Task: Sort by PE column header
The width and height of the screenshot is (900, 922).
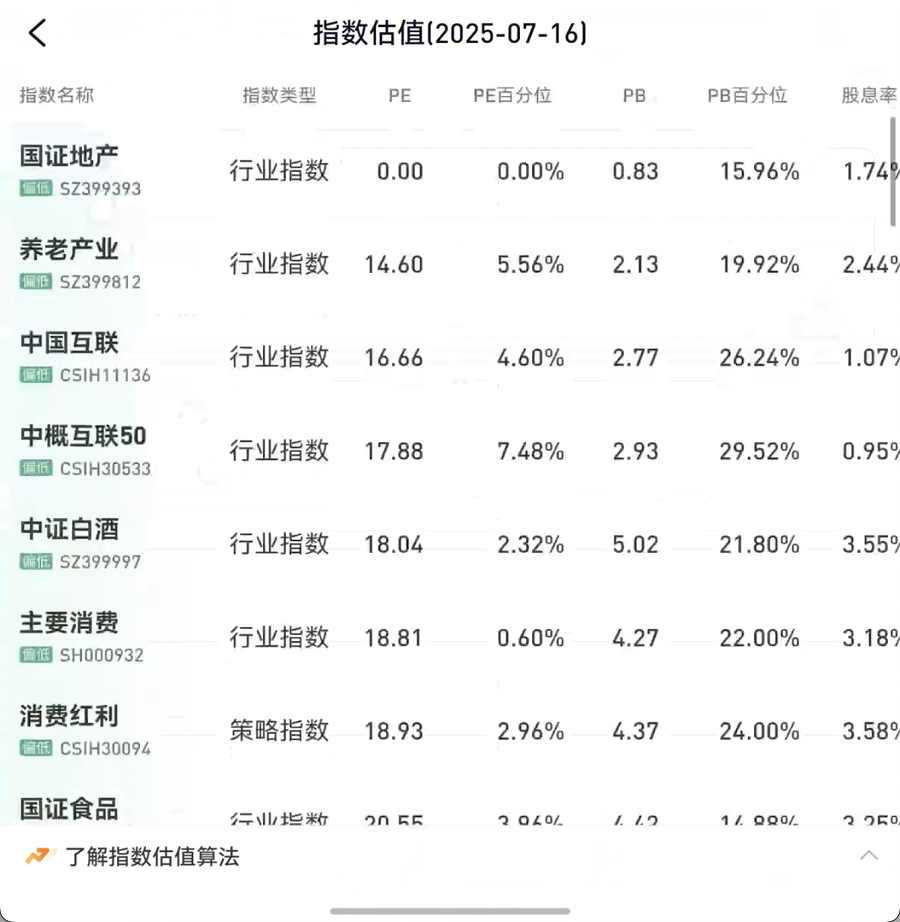Action: click(400, 95)
